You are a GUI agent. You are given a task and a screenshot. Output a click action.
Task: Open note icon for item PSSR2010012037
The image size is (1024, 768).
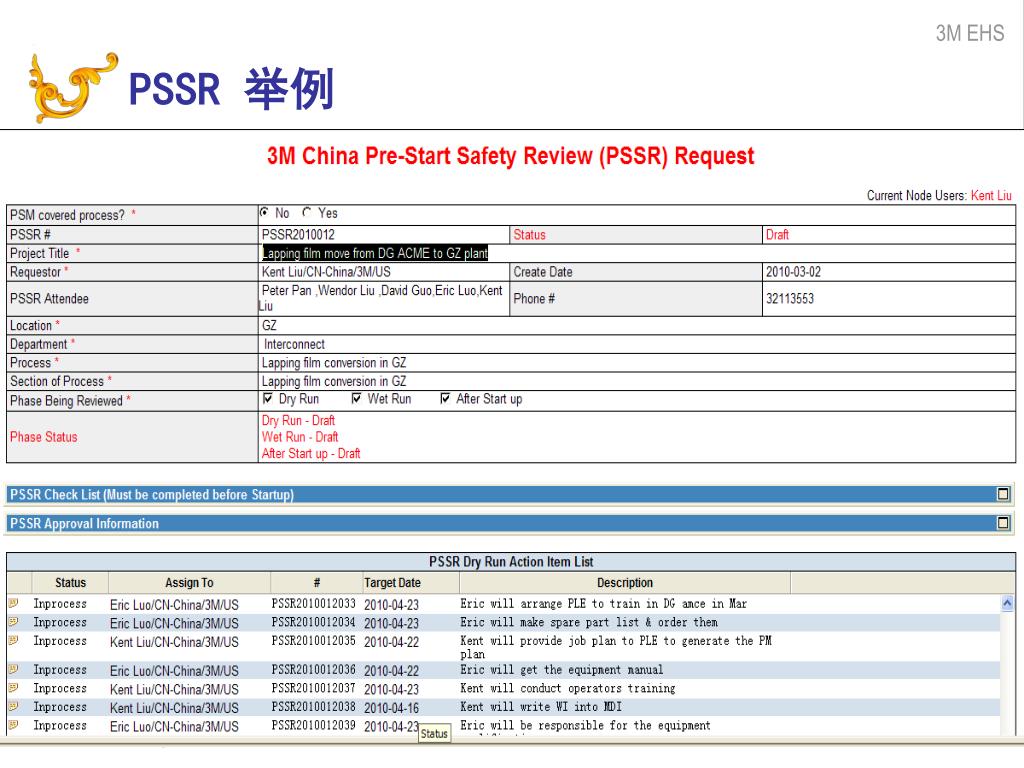(x=13, y=688)
